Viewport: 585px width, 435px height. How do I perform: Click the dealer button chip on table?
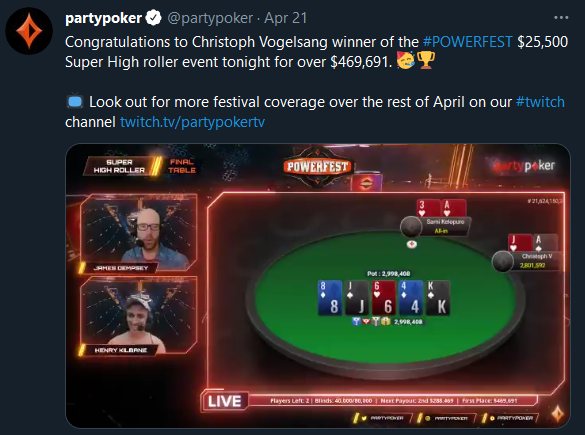[412, 244]
